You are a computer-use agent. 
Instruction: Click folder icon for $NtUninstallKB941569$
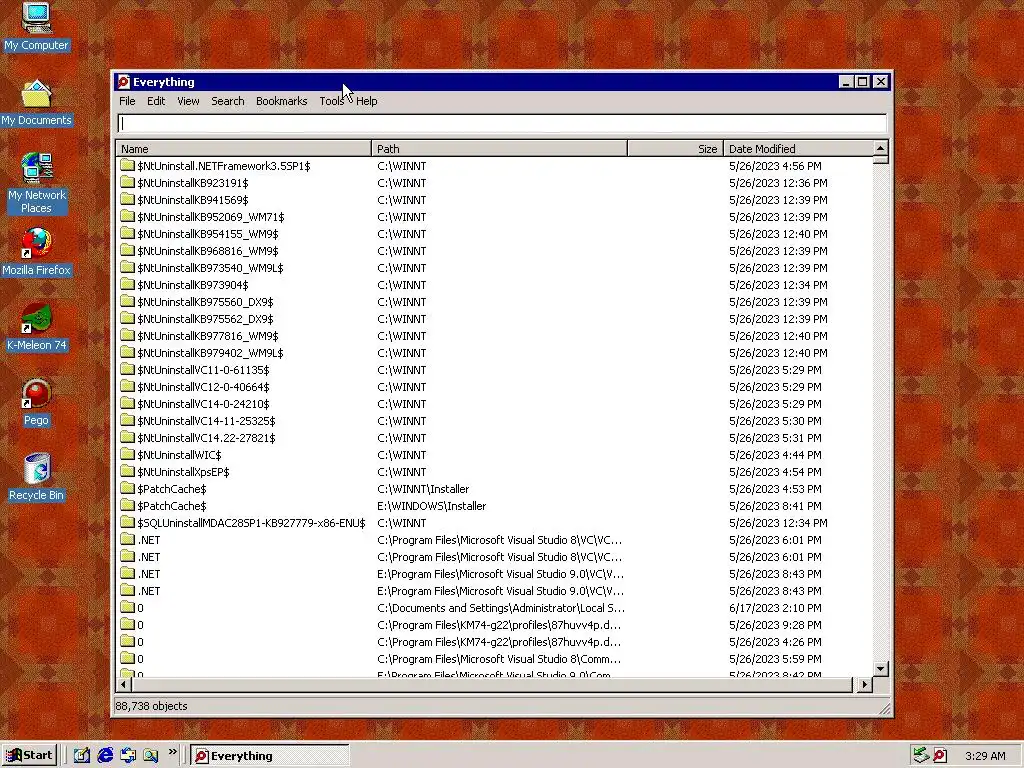[x=127, y=200]
